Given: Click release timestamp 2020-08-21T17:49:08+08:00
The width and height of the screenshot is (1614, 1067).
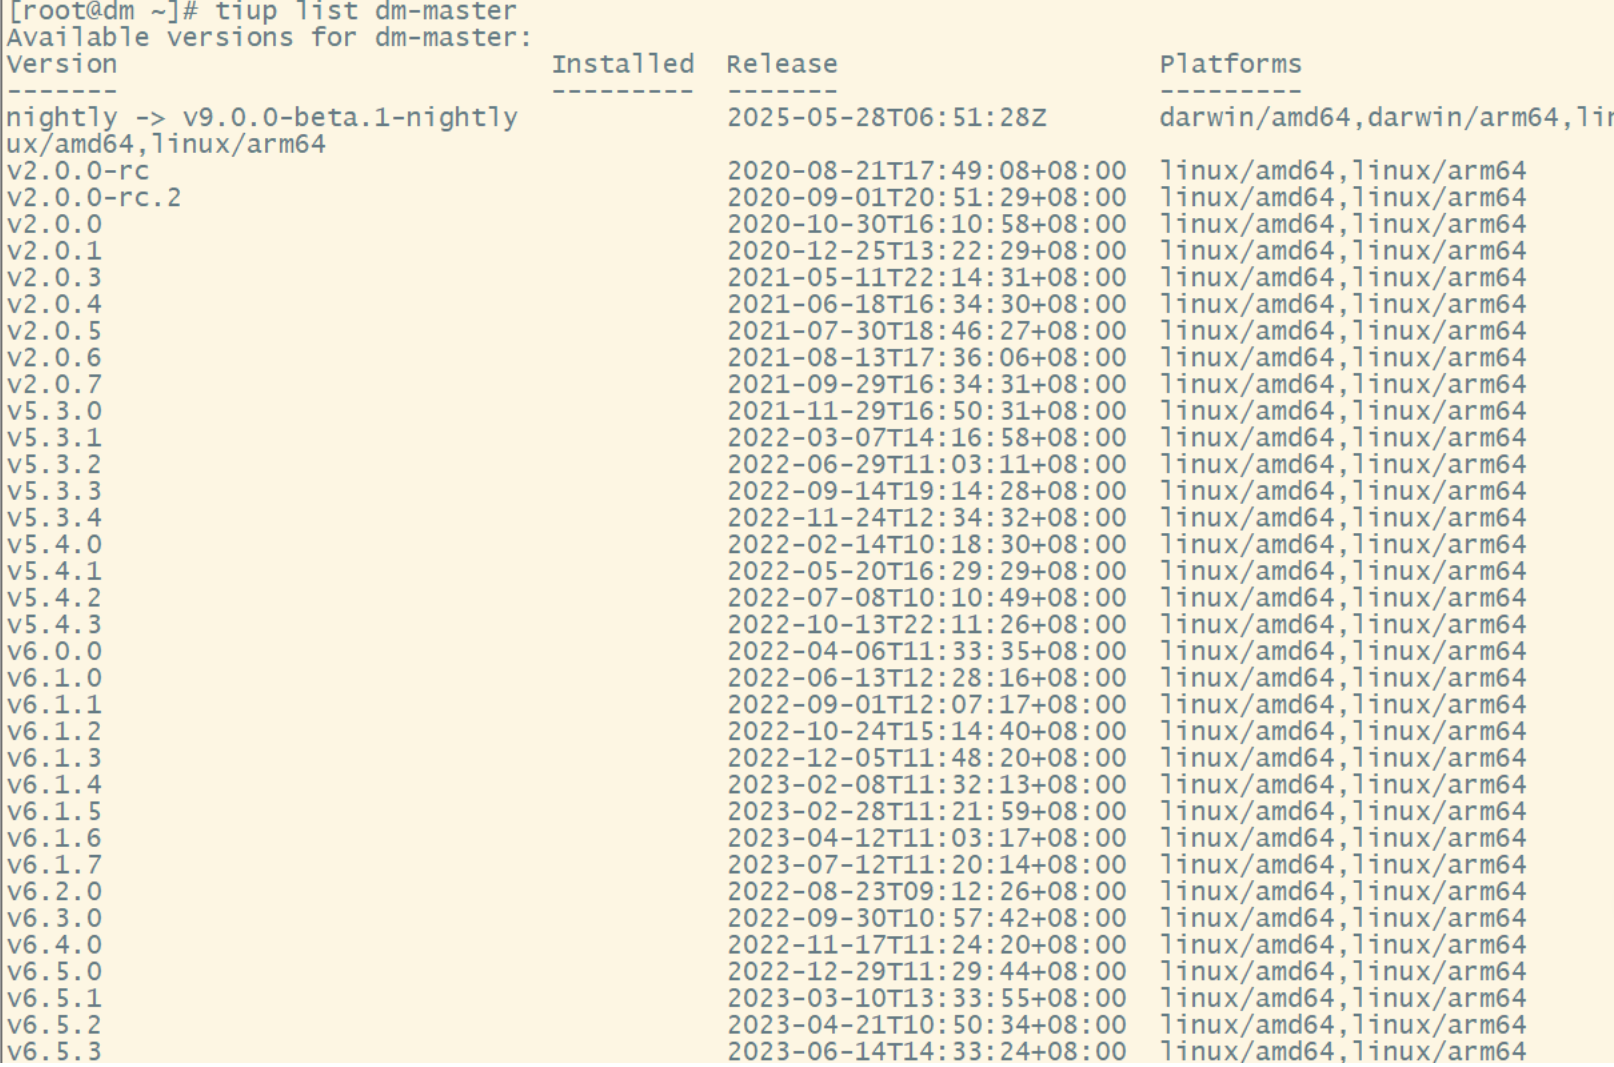Looking at the screenshot, I should point(926,171).
